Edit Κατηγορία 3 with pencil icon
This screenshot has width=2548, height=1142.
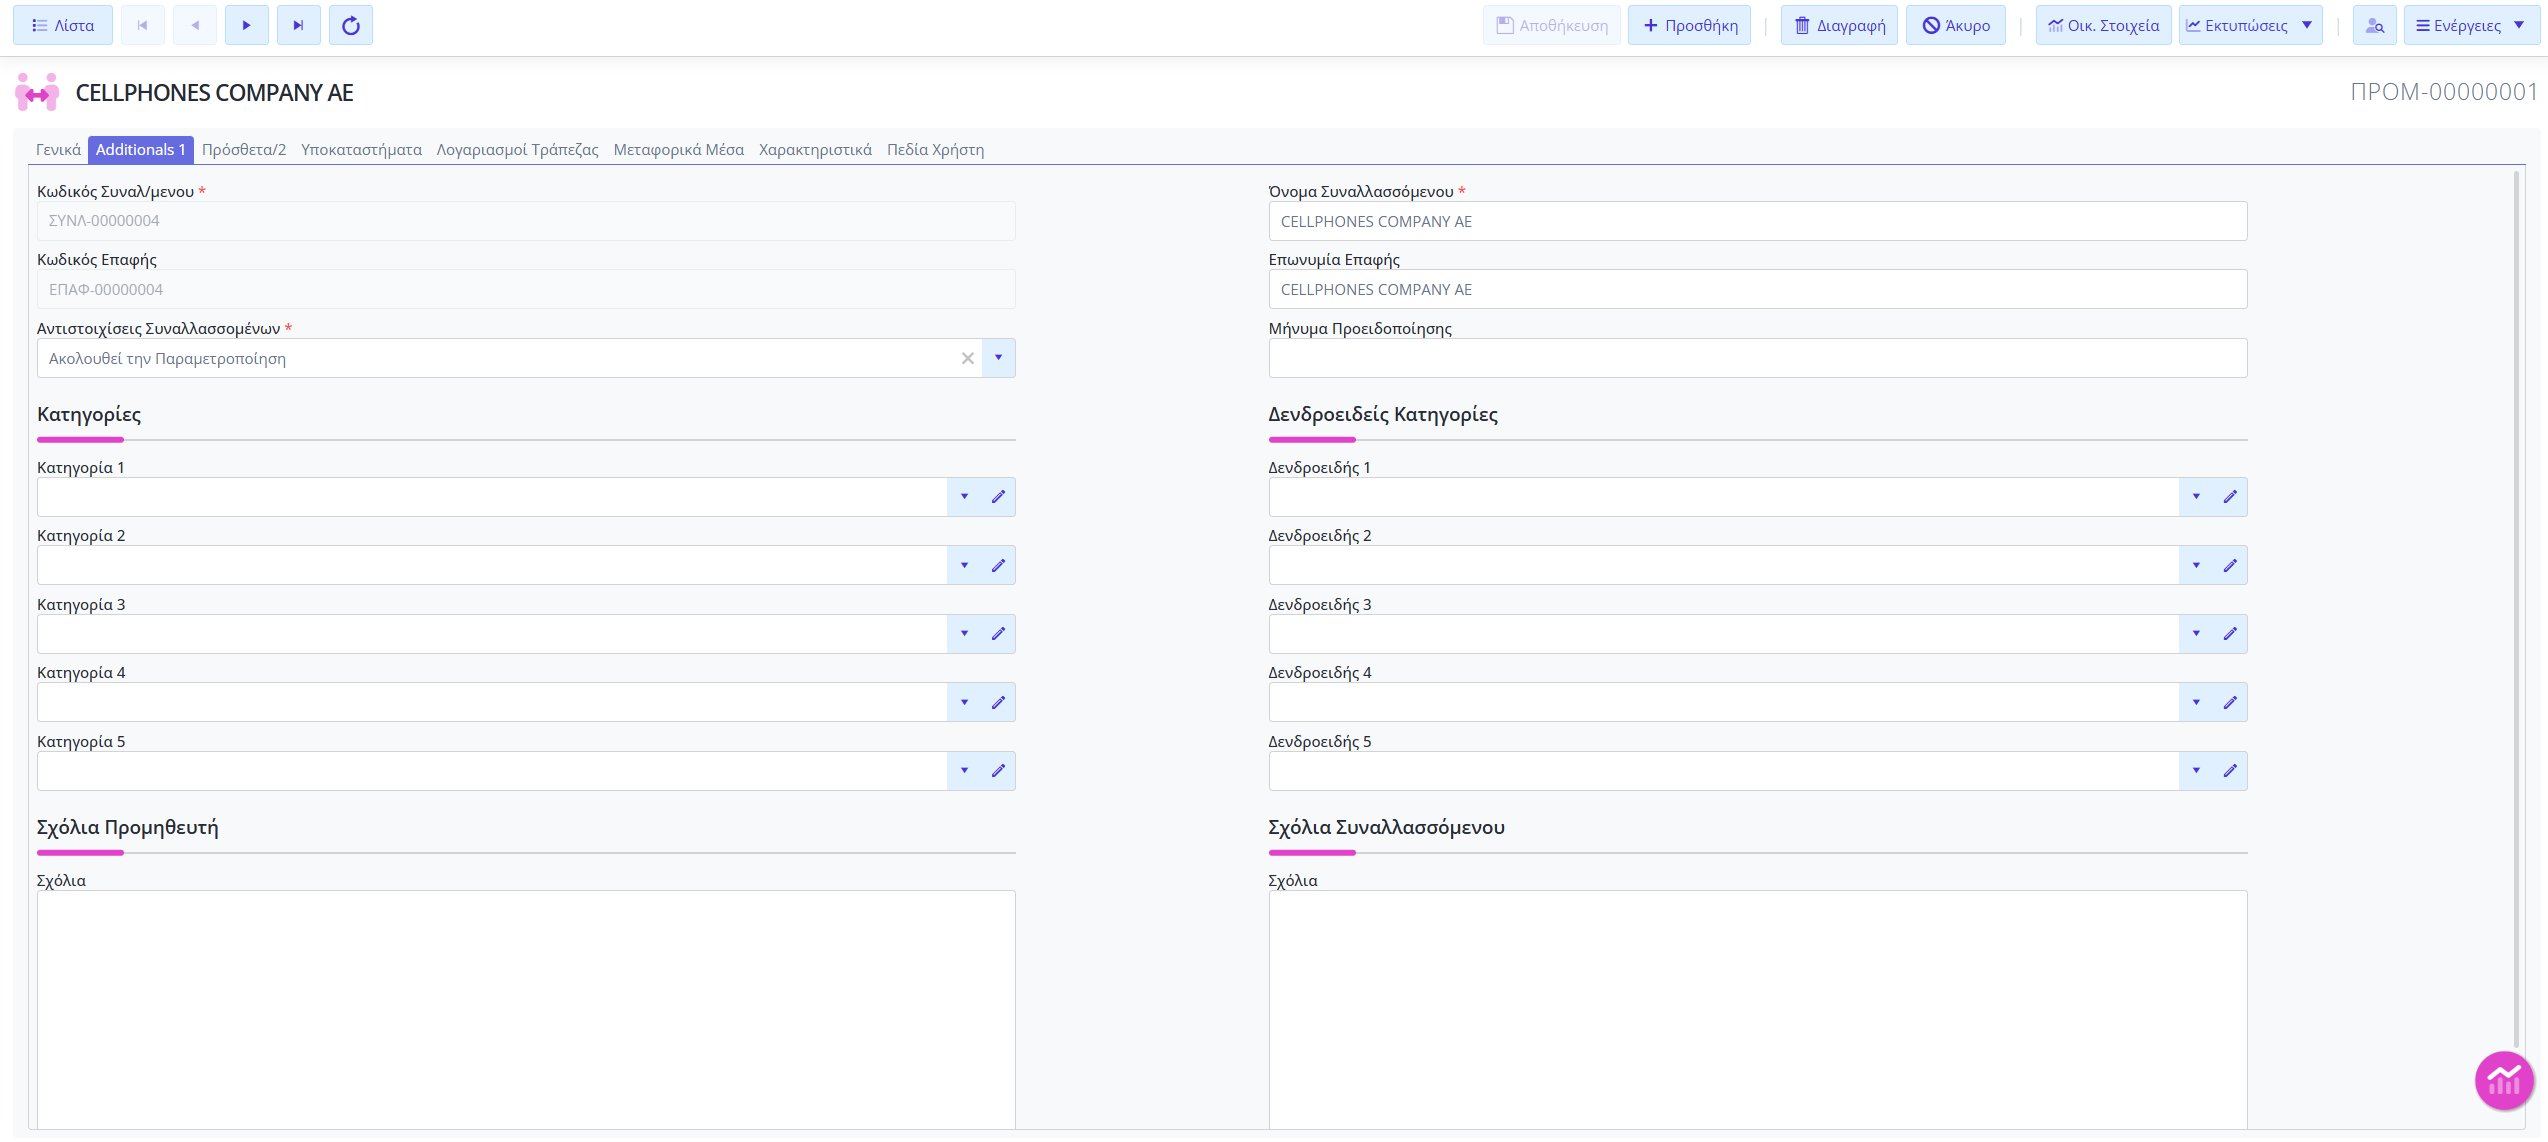[x=998, y=634]
